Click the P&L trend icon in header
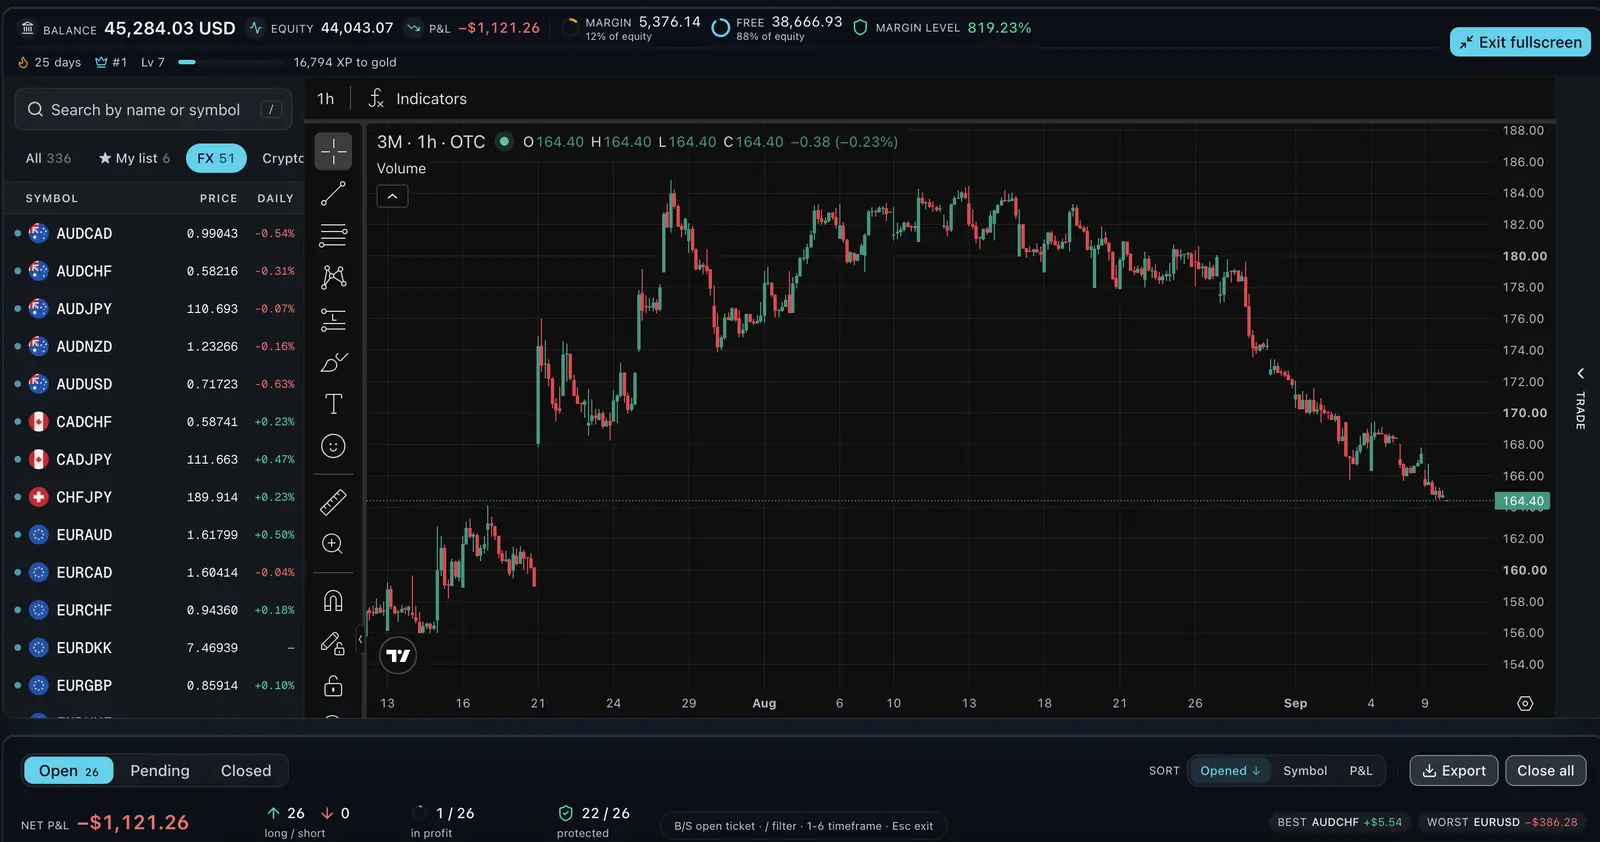Screen dimensions: 1600x842 point(413,28)
